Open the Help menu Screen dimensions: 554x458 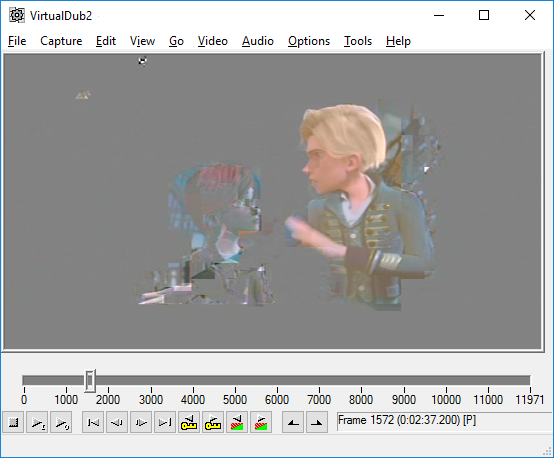[x=398, y=41]
